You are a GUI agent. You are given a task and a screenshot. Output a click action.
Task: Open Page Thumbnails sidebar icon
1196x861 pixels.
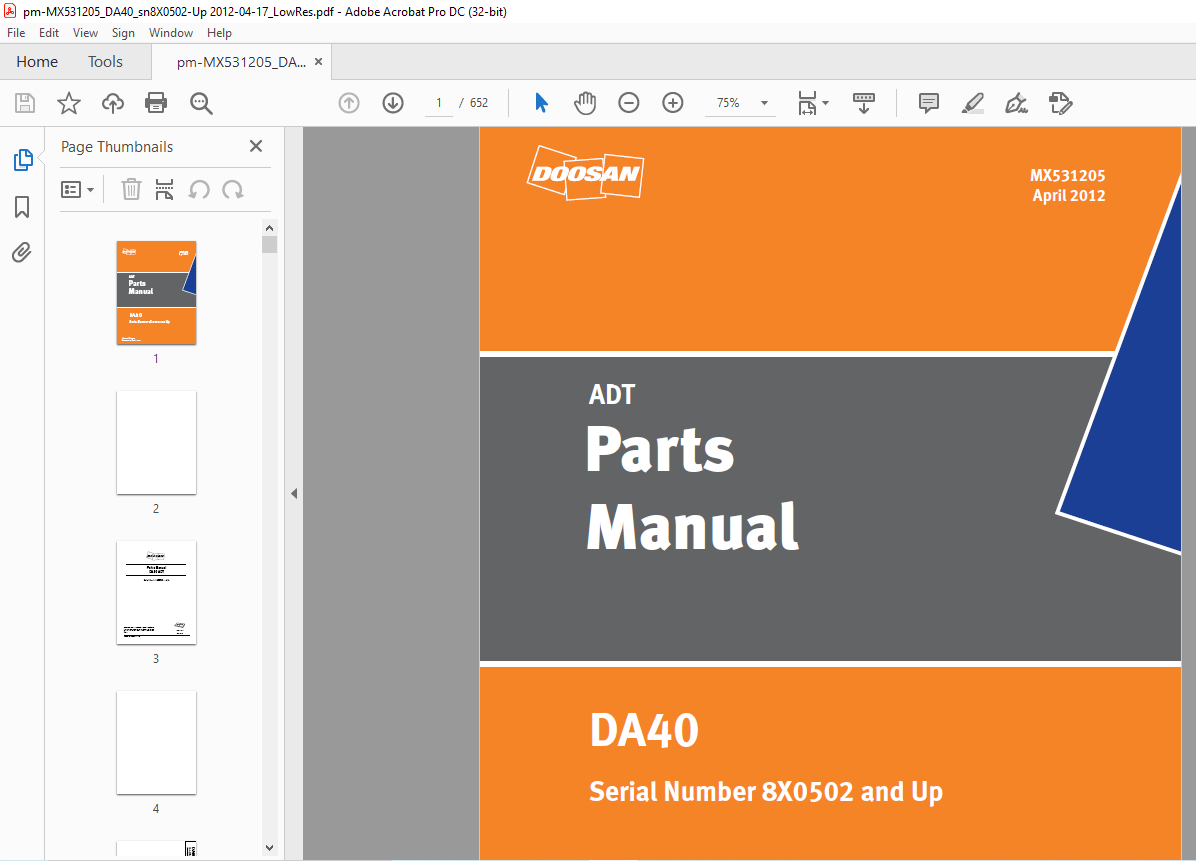pyautogui.click(x=23, y=160)
